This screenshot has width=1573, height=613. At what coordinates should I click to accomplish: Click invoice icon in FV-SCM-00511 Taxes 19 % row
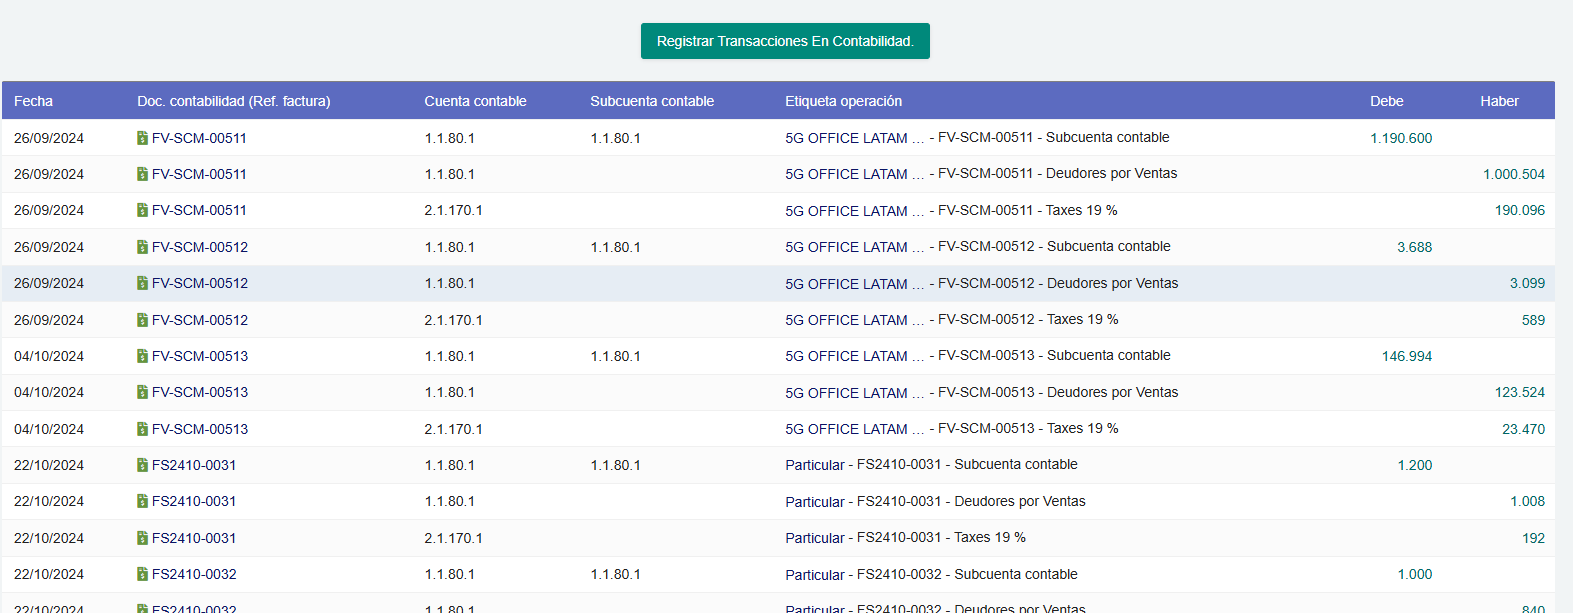(x=142, y=211)
